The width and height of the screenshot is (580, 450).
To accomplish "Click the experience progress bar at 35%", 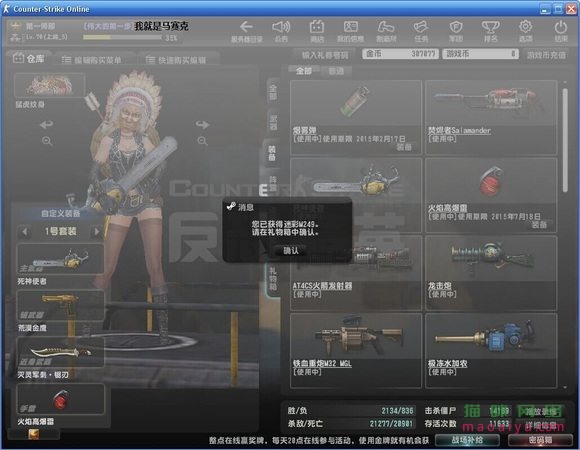I will click(x=122, y=37).
